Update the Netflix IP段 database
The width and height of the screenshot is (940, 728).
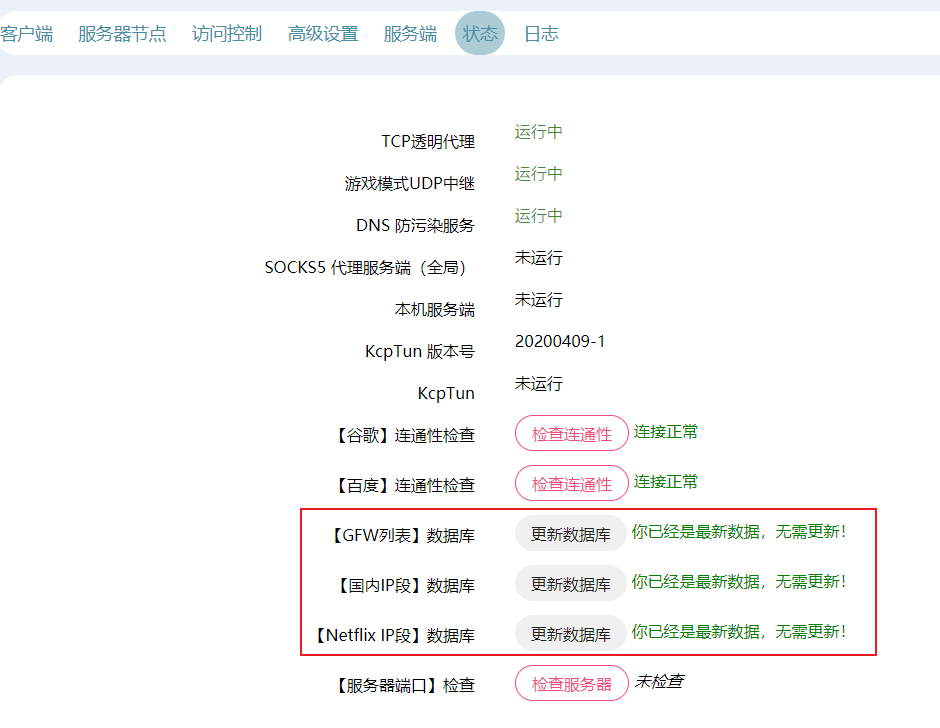pyautogui.click(x=570, y=634)
